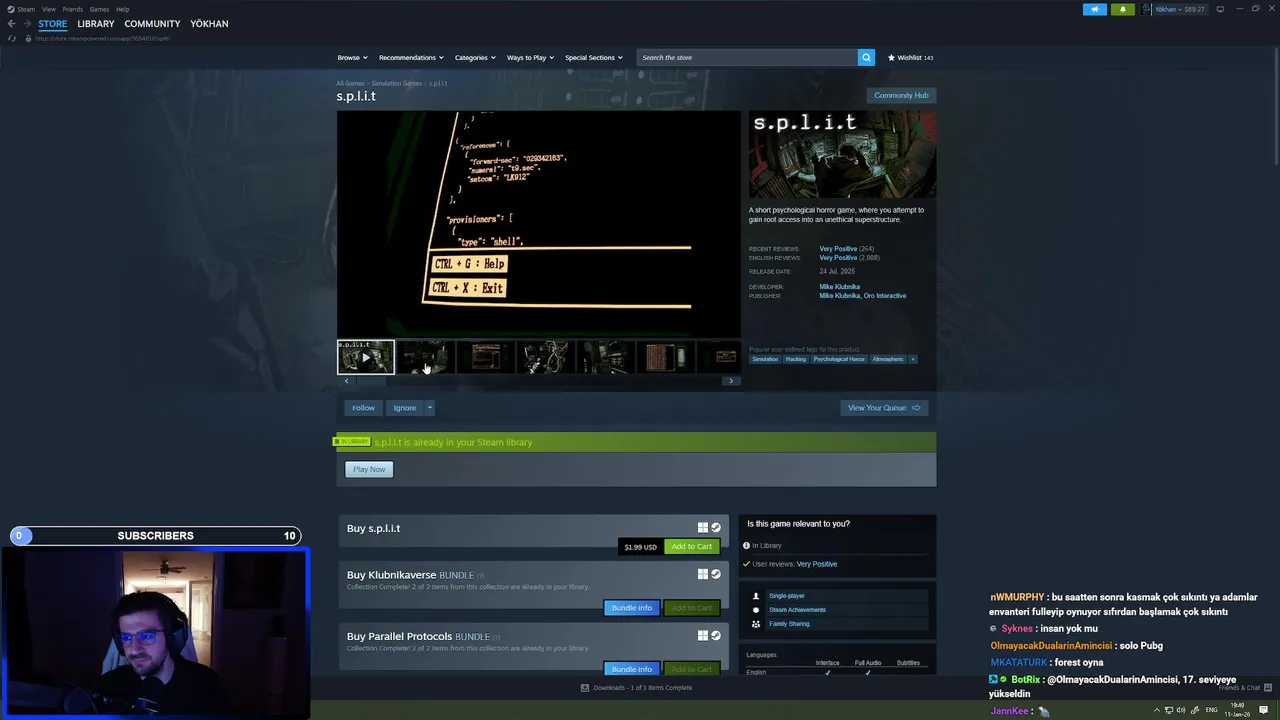Open the Oro Interactive publisher link
Viewport: 1280px width, 720px height.
885,296
